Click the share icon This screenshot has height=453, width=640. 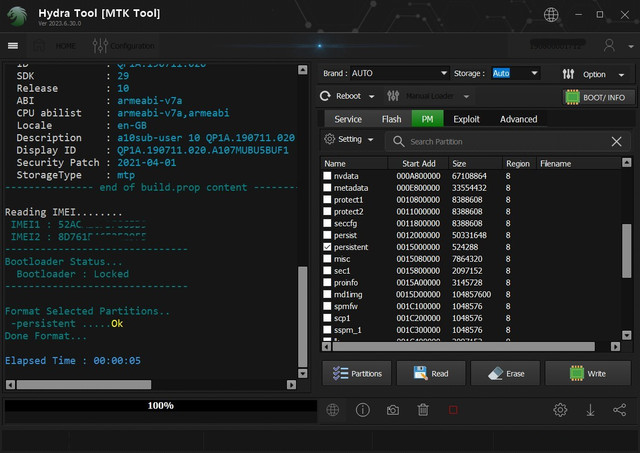click(620, 410)
